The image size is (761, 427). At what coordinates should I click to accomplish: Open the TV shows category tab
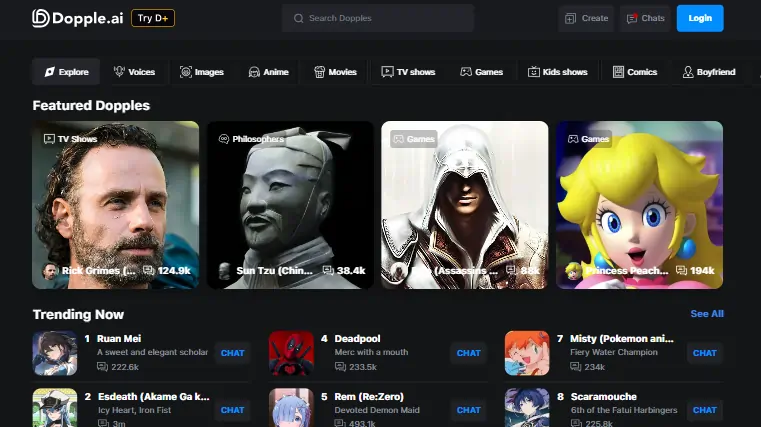tap(408, 72)
